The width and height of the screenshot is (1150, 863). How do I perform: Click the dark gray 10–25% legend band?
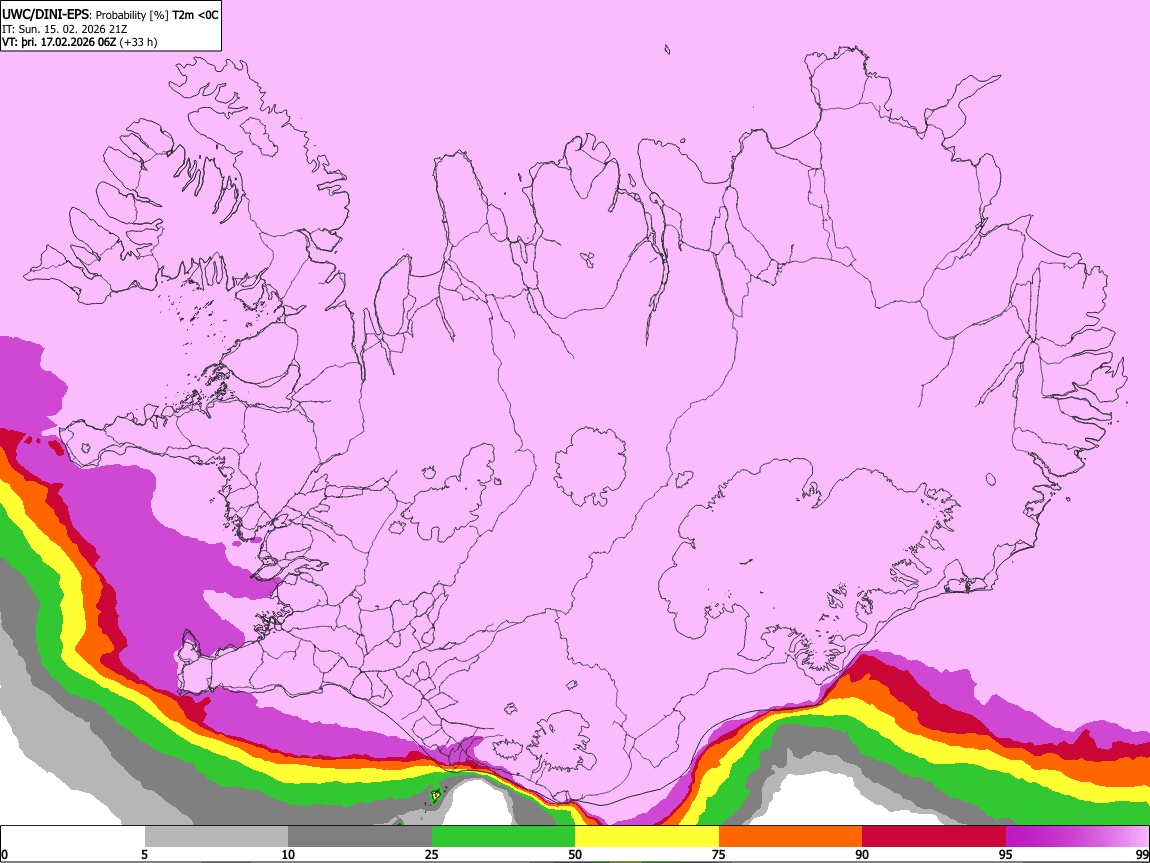click(x=360, y=837)
